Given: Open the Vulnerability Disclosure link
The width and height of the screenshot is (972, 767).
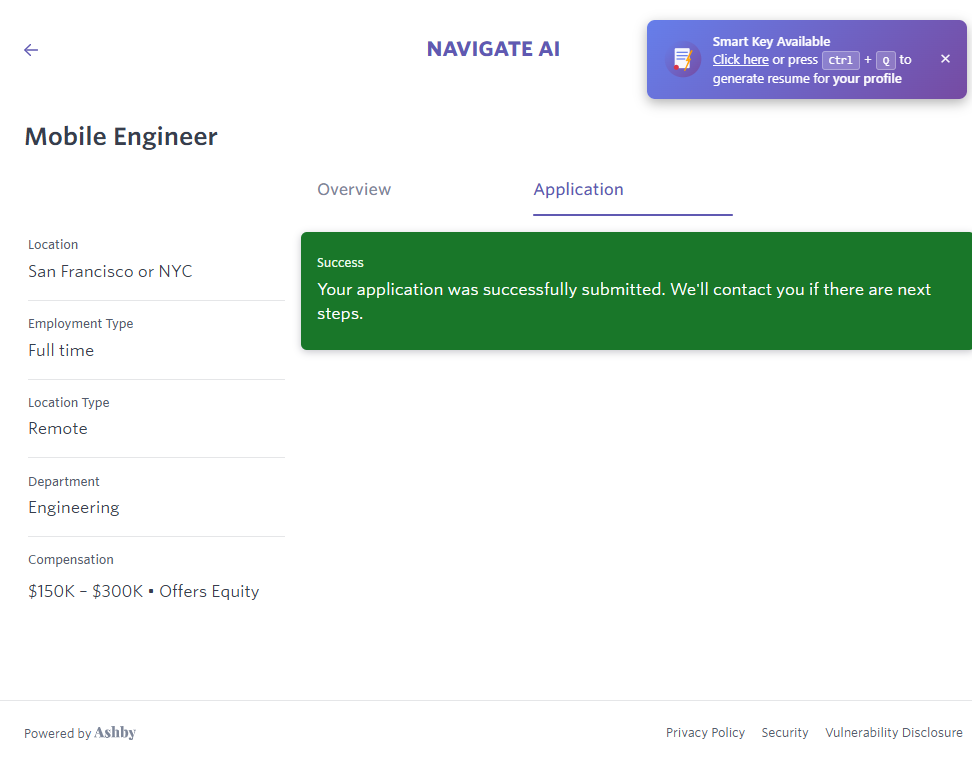Looking at the screenshot, I should (893, 733).
